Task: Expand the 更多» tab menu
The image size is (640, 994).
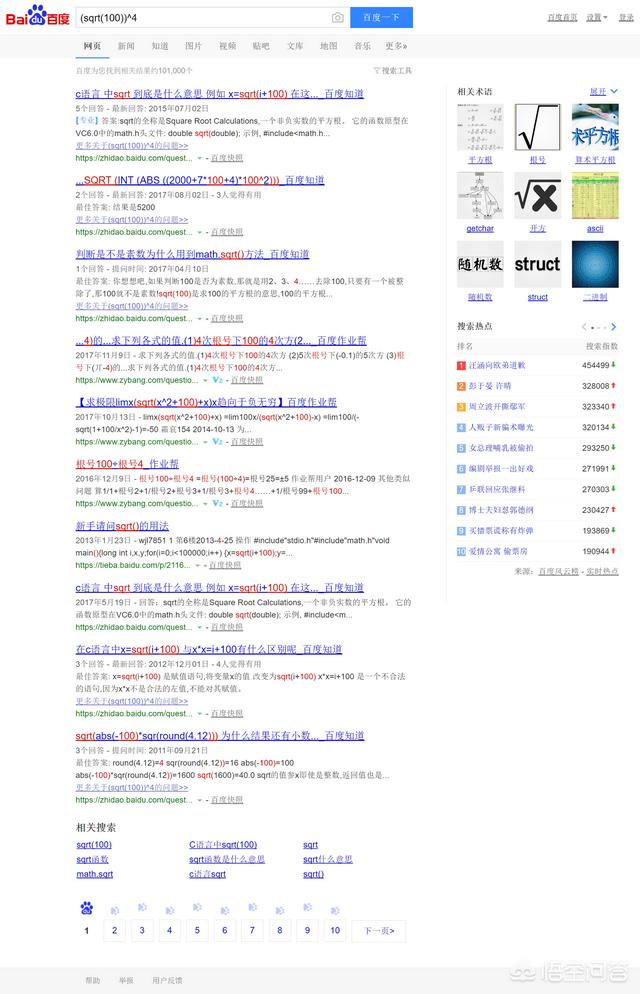Action: pos(396,46)
